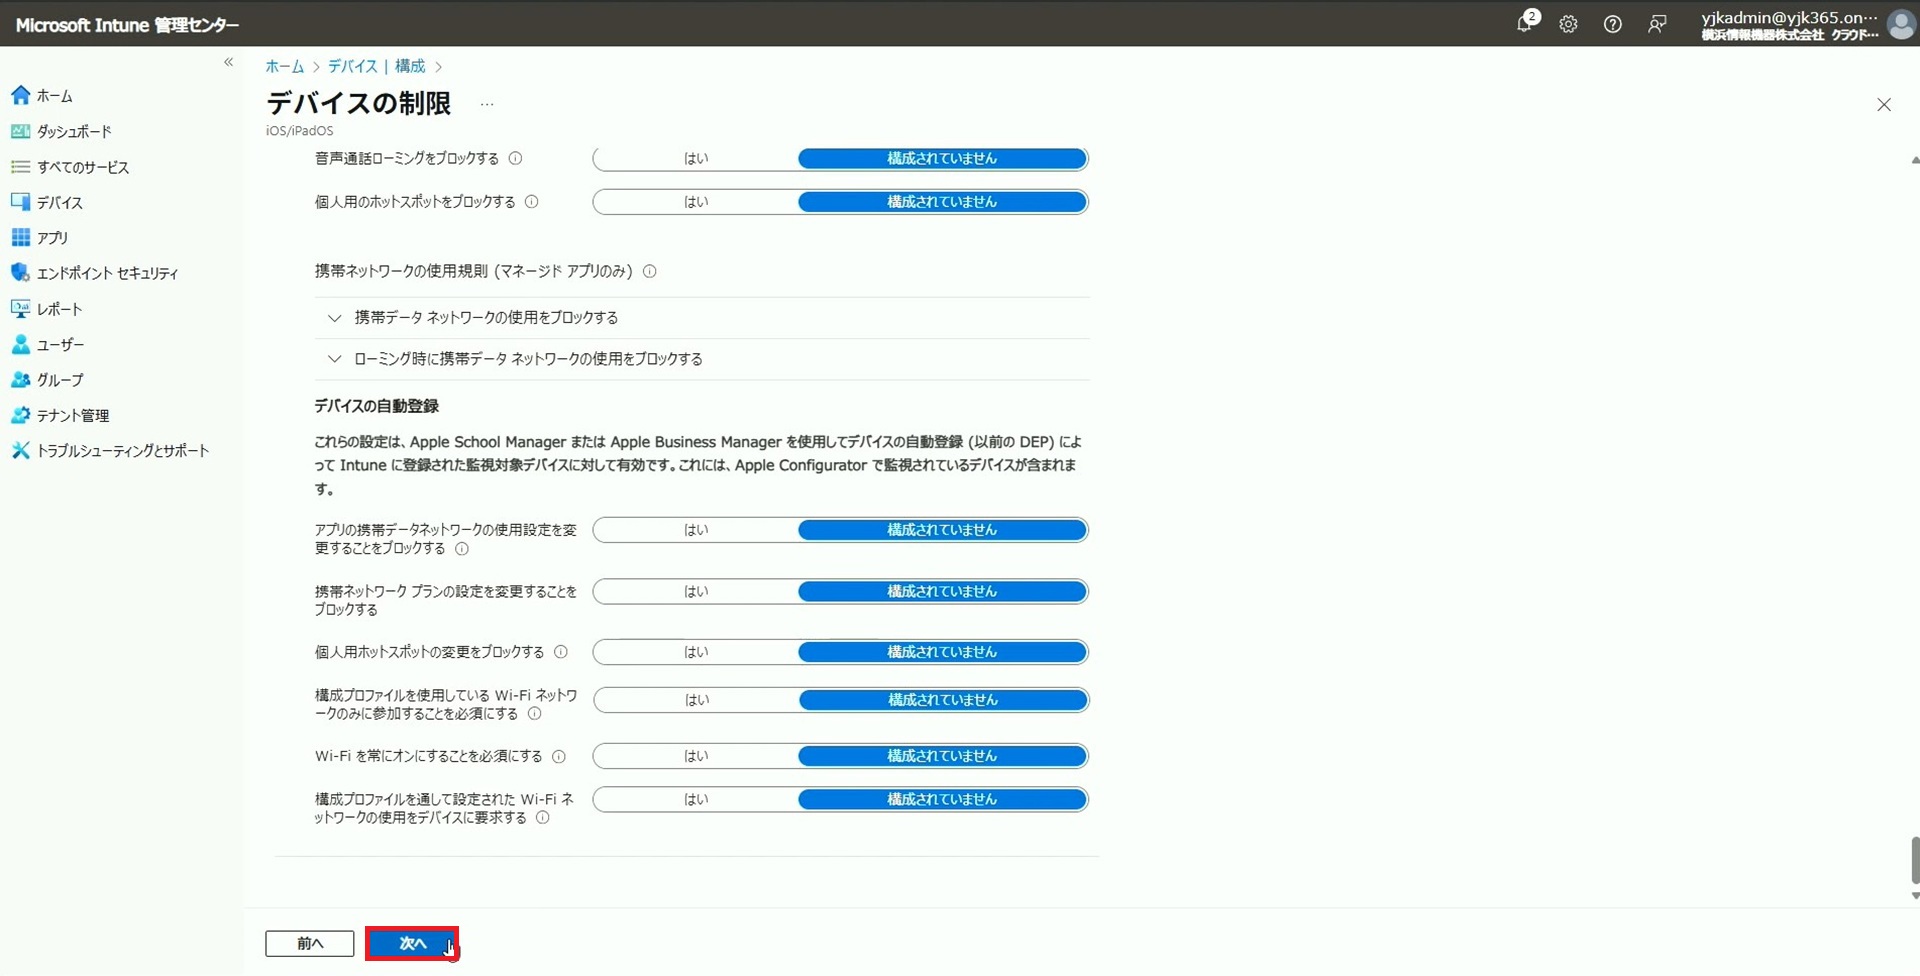The width and height of the screenshot is (1920, 976).
Task: Open the notifications bell icon
Action: (1524, 24)
